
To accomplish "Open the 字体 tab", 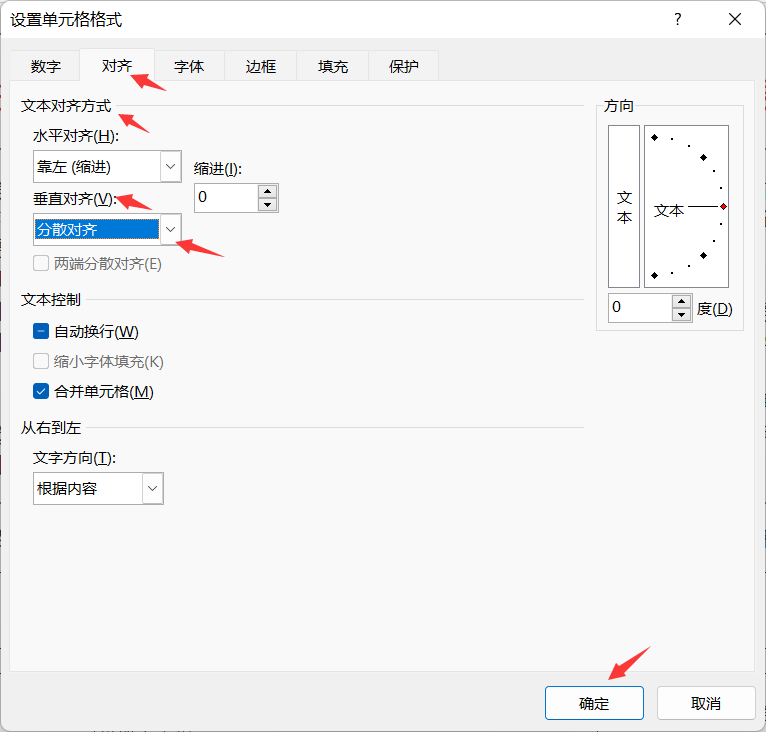I will pos(189,66).
